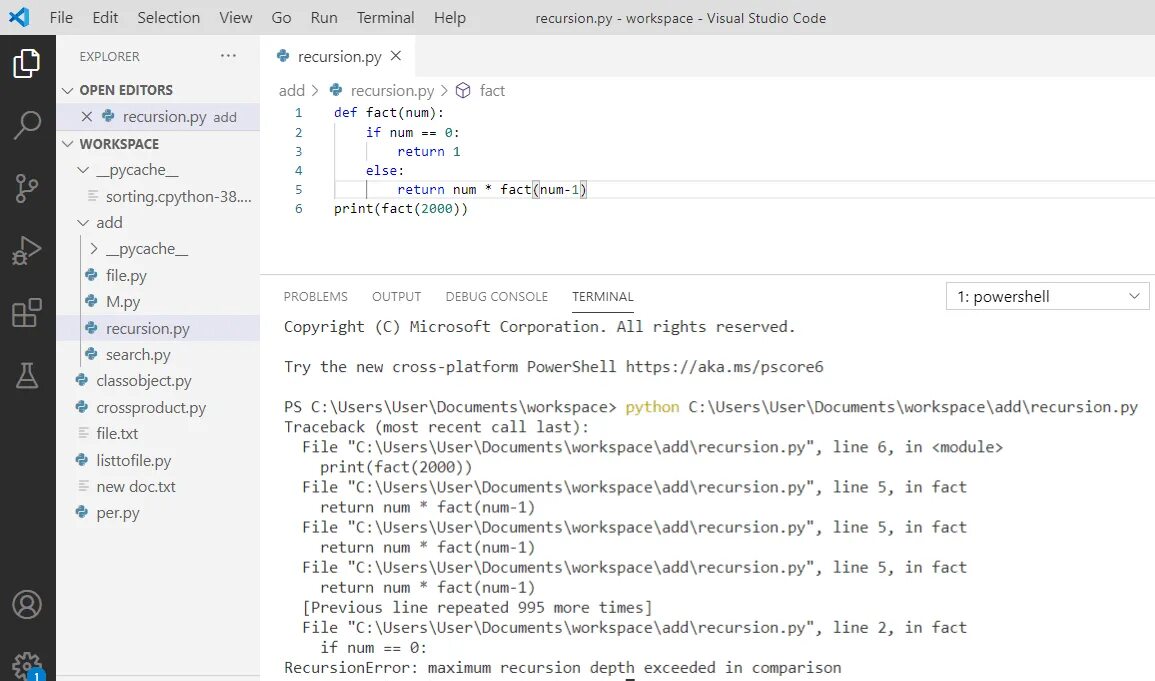Open the Extensions view
Image resolution: width=1155 pixels, height=681 pixels.
(x=27, y=312)
